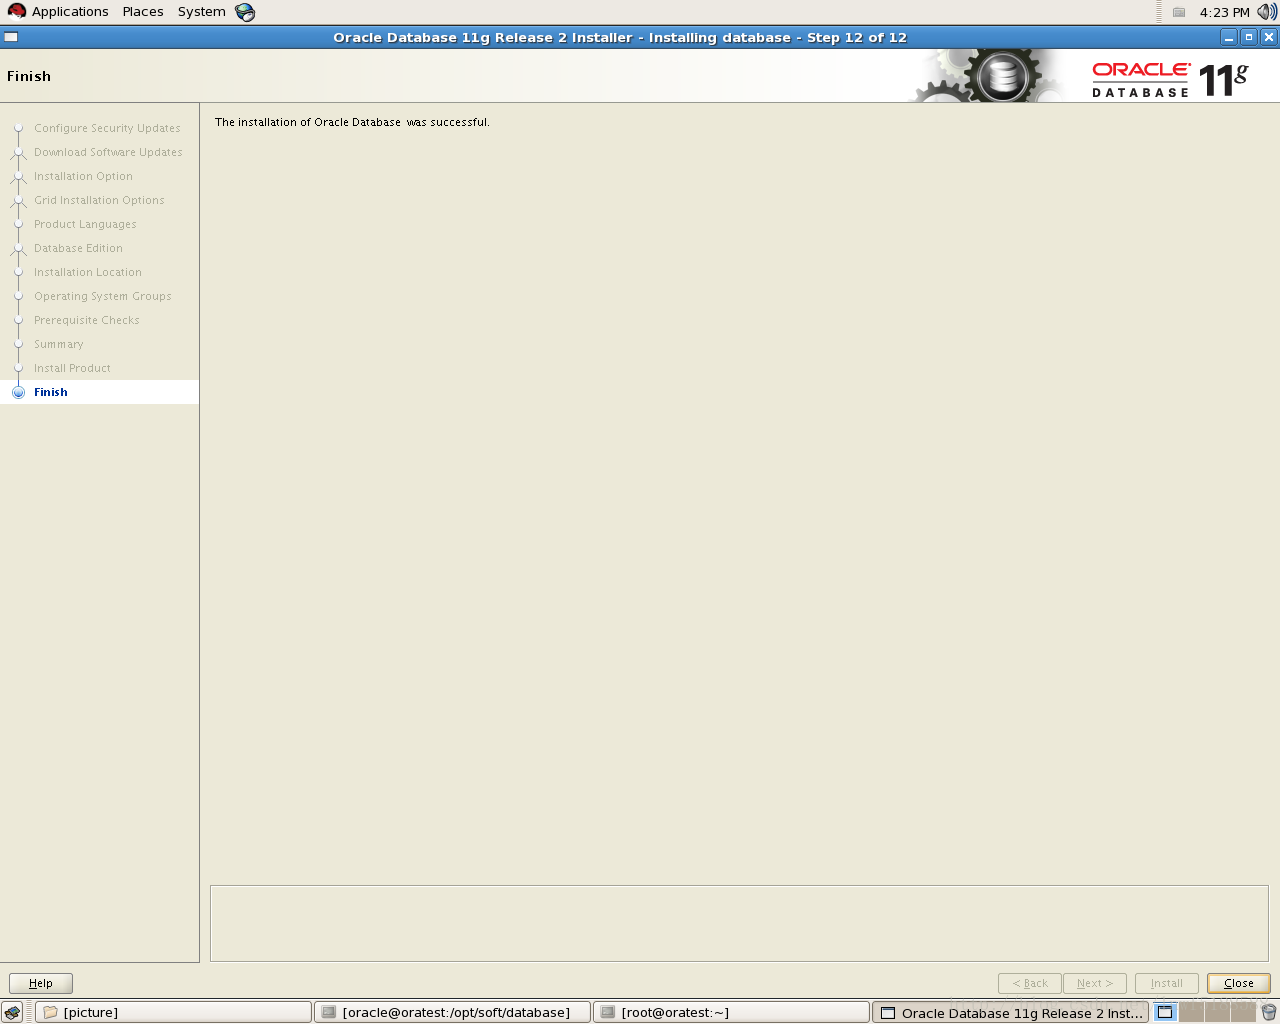Launch the web browser globe icon
The image size is (1280, 1024).
click(x=245, y=12)
